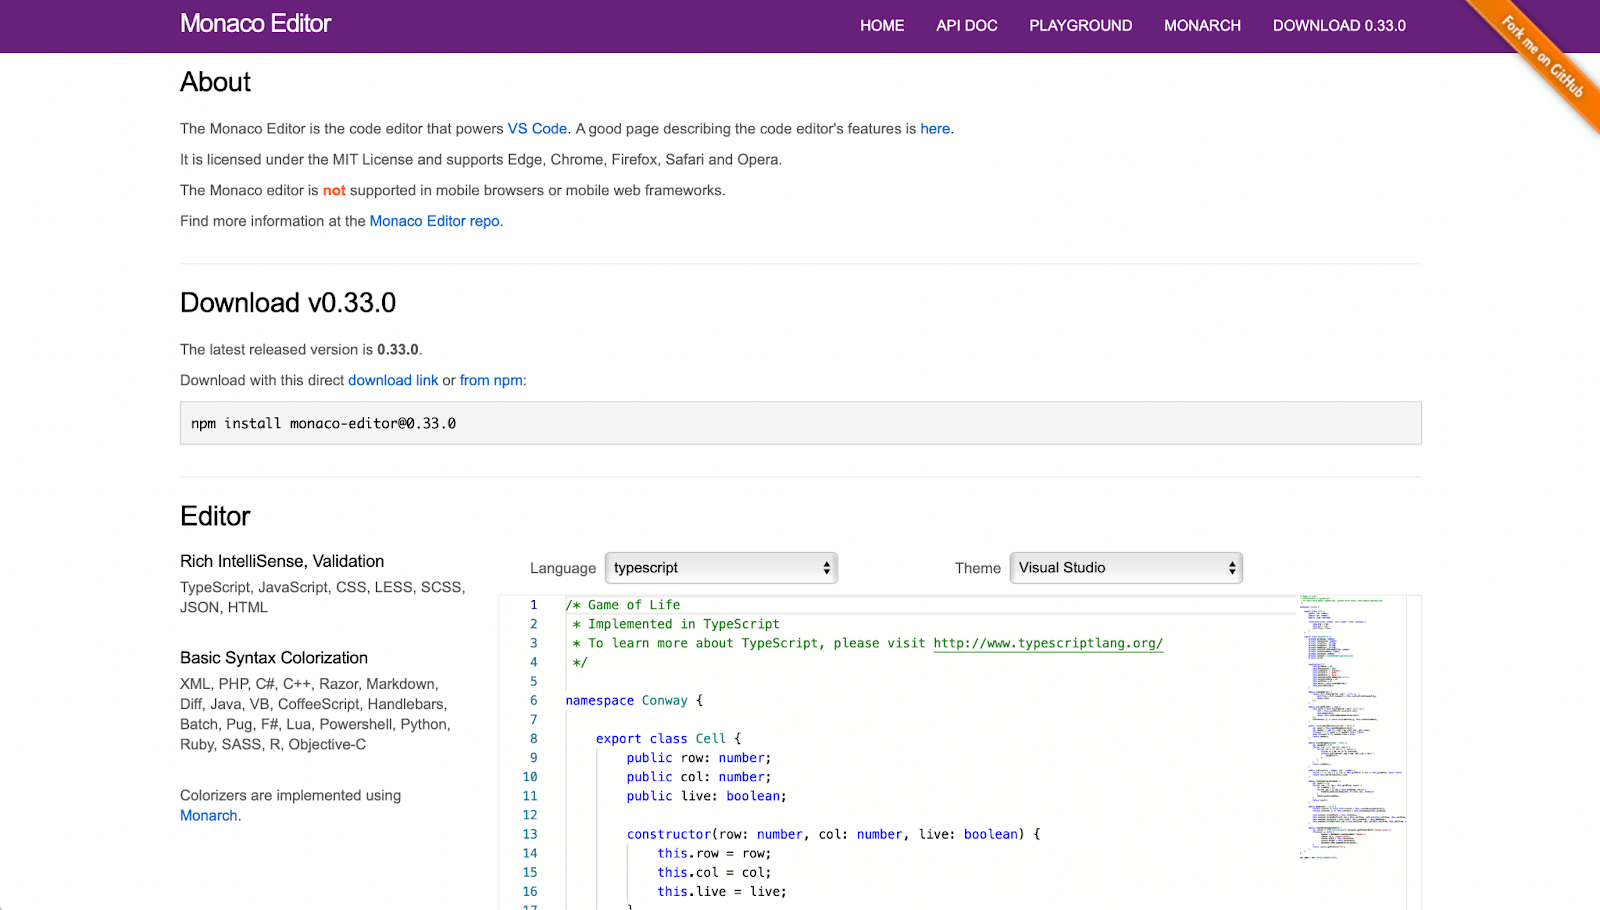
Task: Click the editor overview ruler at right
Action: pyautogui.click(x=1414, y=750)
